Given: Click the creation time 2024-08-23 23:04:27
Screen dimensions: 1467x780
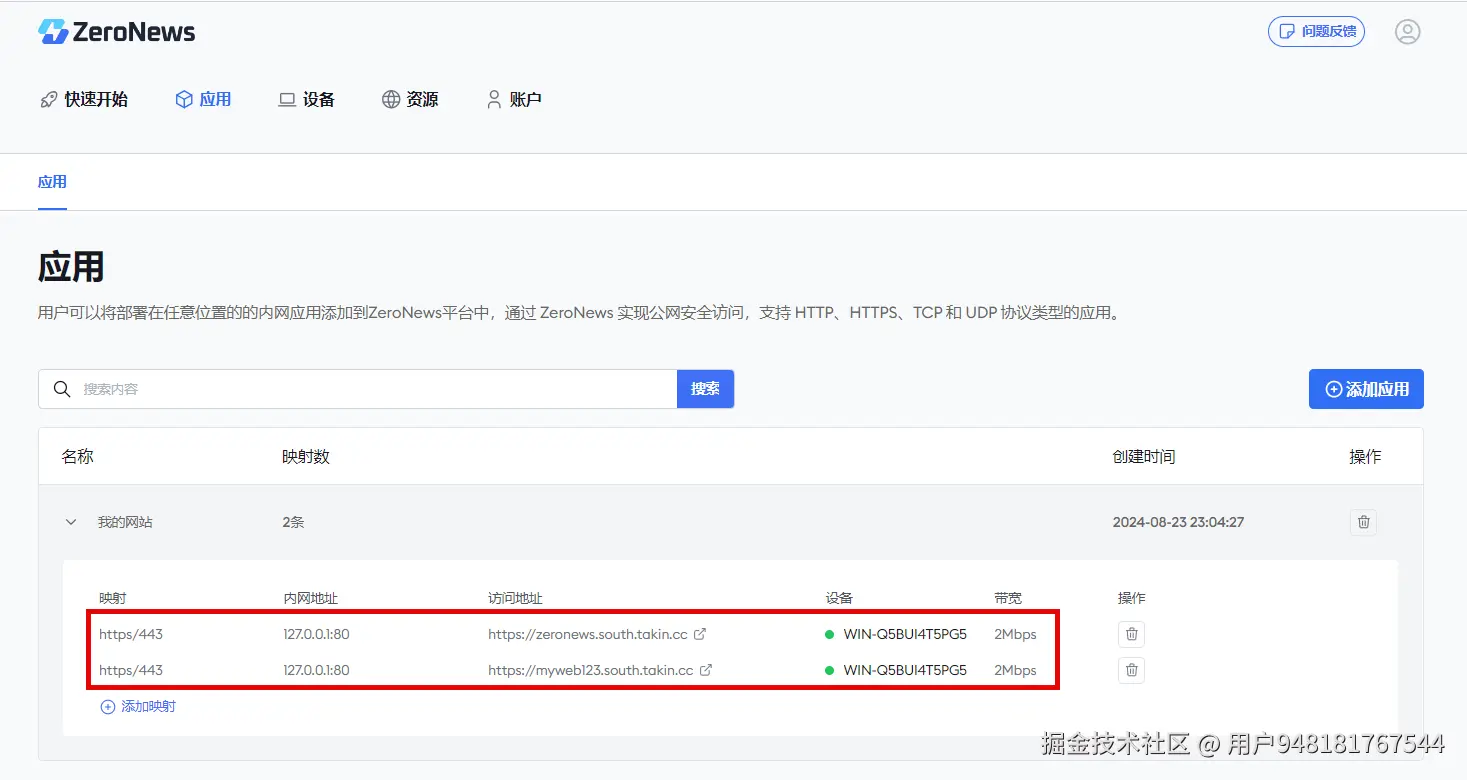Looking at the screenshot, I should point(1178,522).
